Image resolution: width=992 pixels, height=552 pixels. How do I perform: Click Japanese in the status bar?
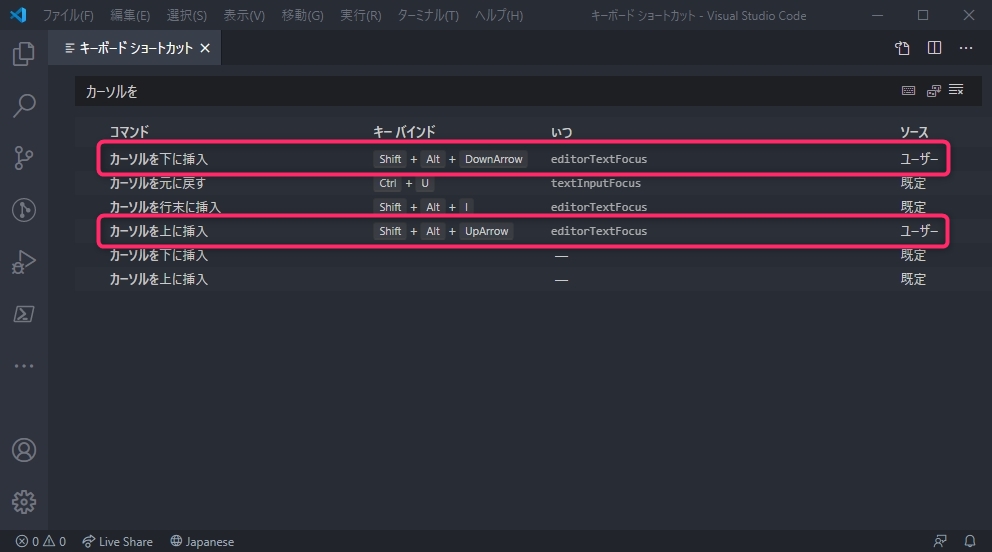point(202,541)
